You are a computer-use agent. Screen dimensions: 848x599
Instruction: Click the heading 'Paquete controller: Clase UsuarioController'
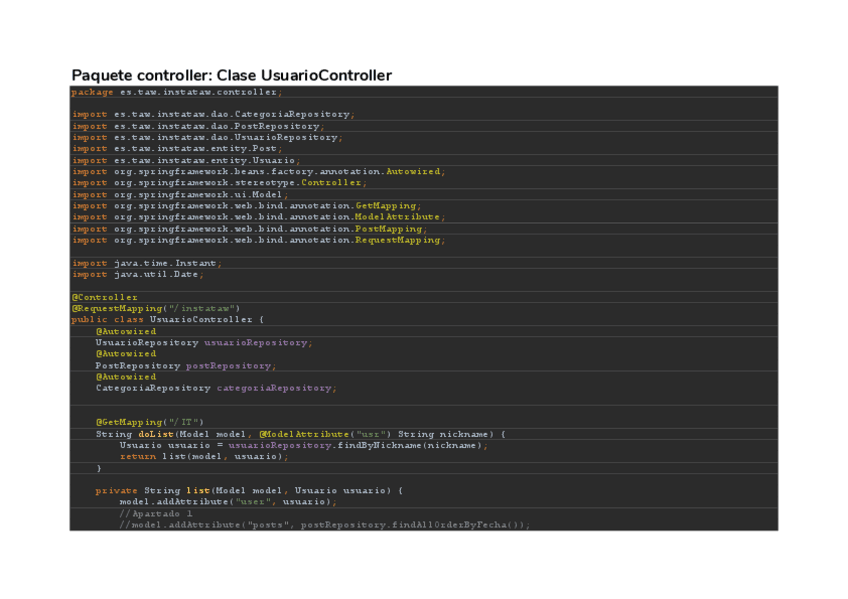point(231,76)
